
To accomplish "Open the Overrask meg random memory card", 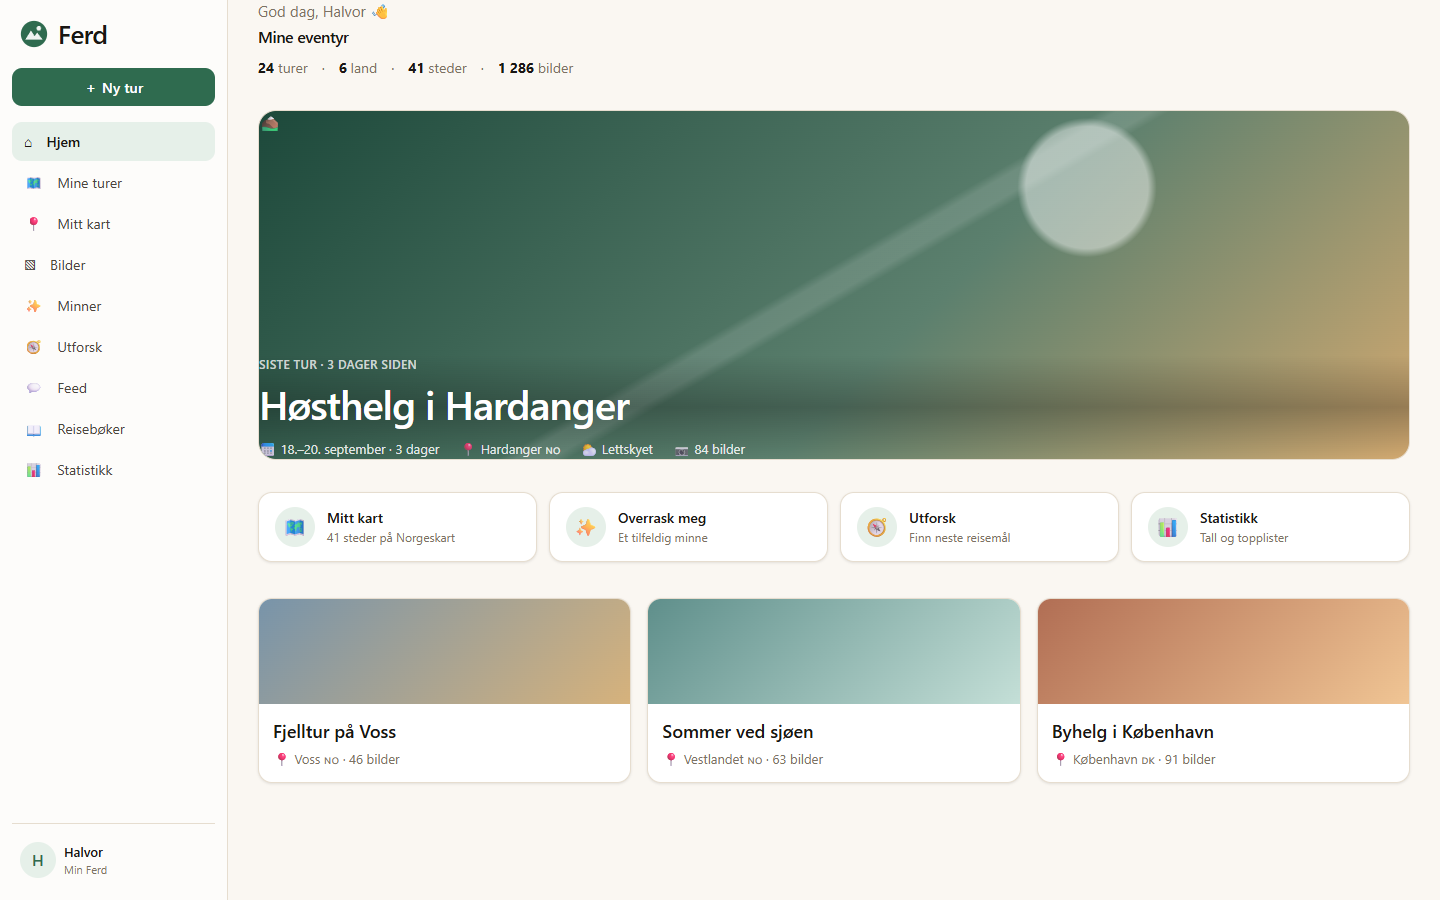I will point(688,527).
